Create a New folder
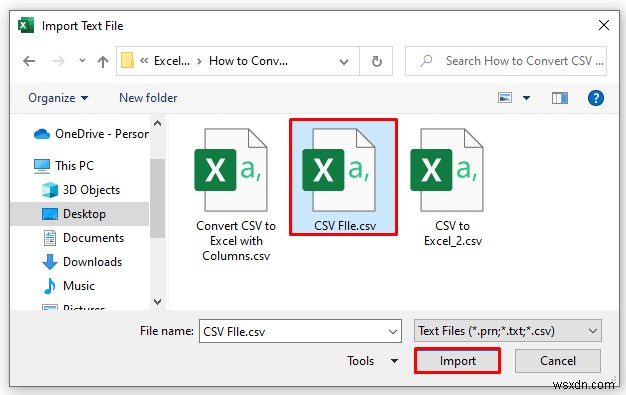The image size is (626, 395). tap(148, 98)
